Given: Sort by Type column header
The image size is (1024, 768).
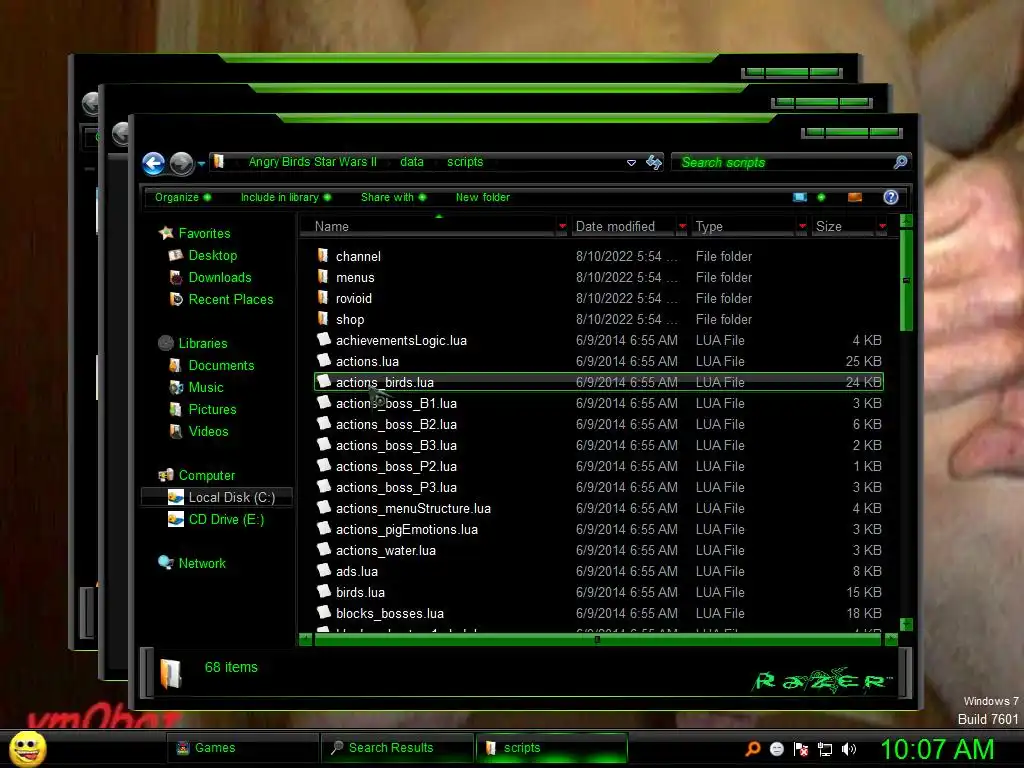Looking at the screenshot, I should tap(743, 227).
